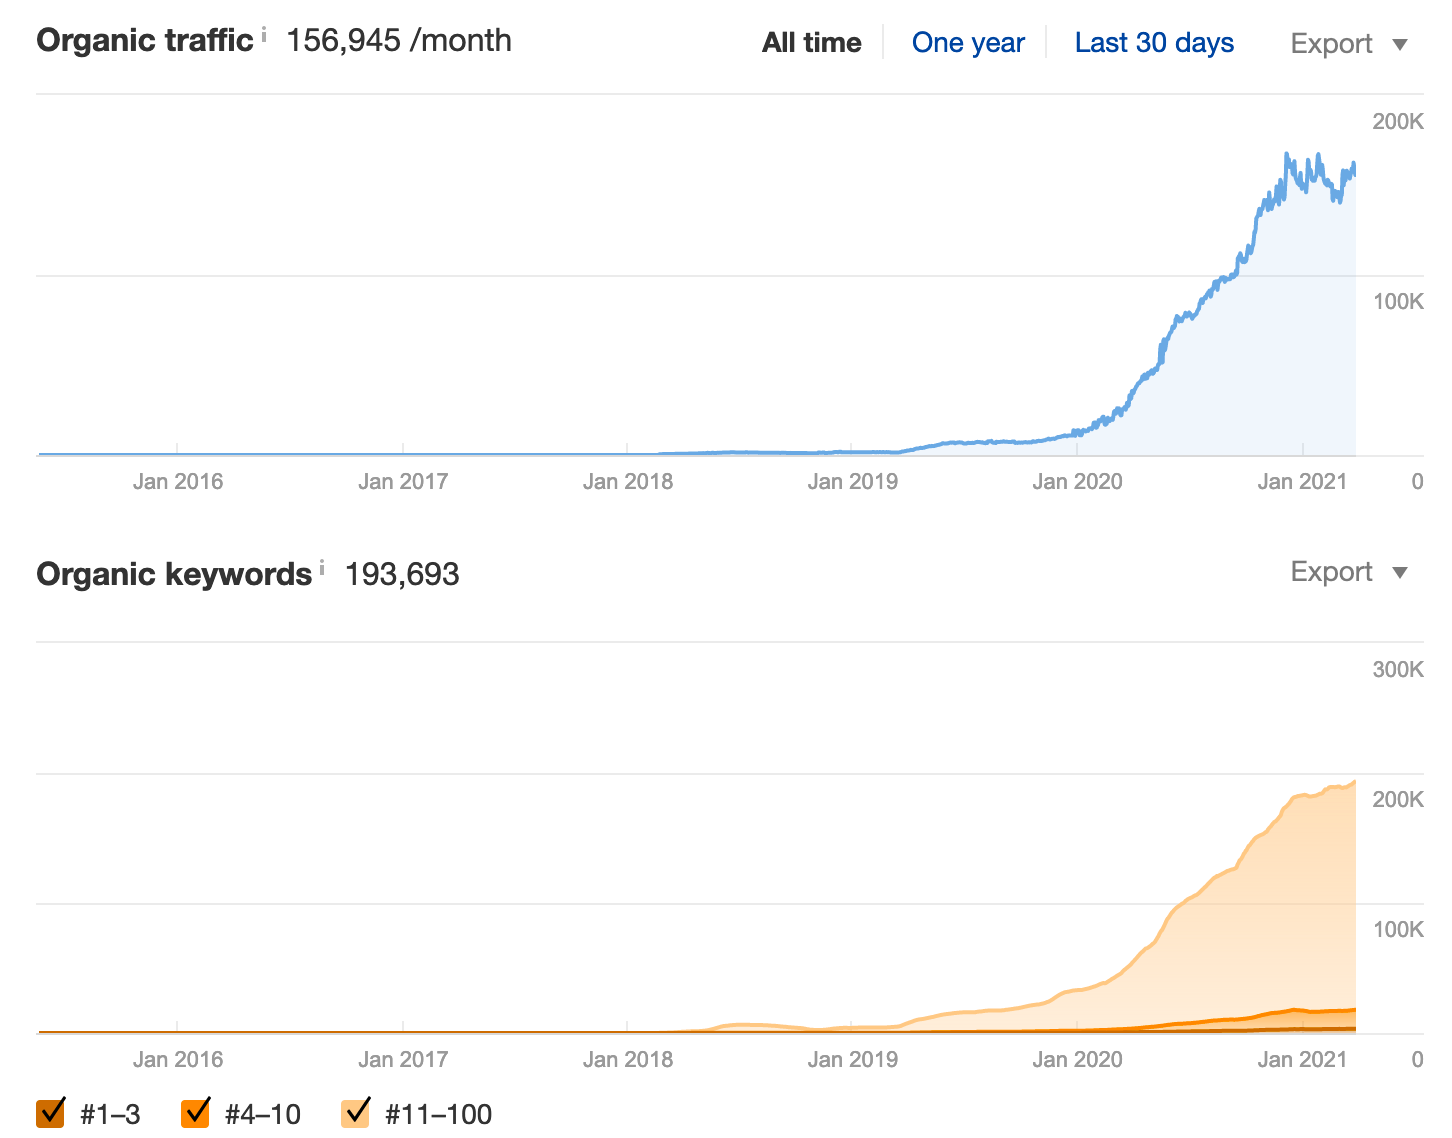Select the All time range tab
The image size is (1452, 1138).
(811, 43)
